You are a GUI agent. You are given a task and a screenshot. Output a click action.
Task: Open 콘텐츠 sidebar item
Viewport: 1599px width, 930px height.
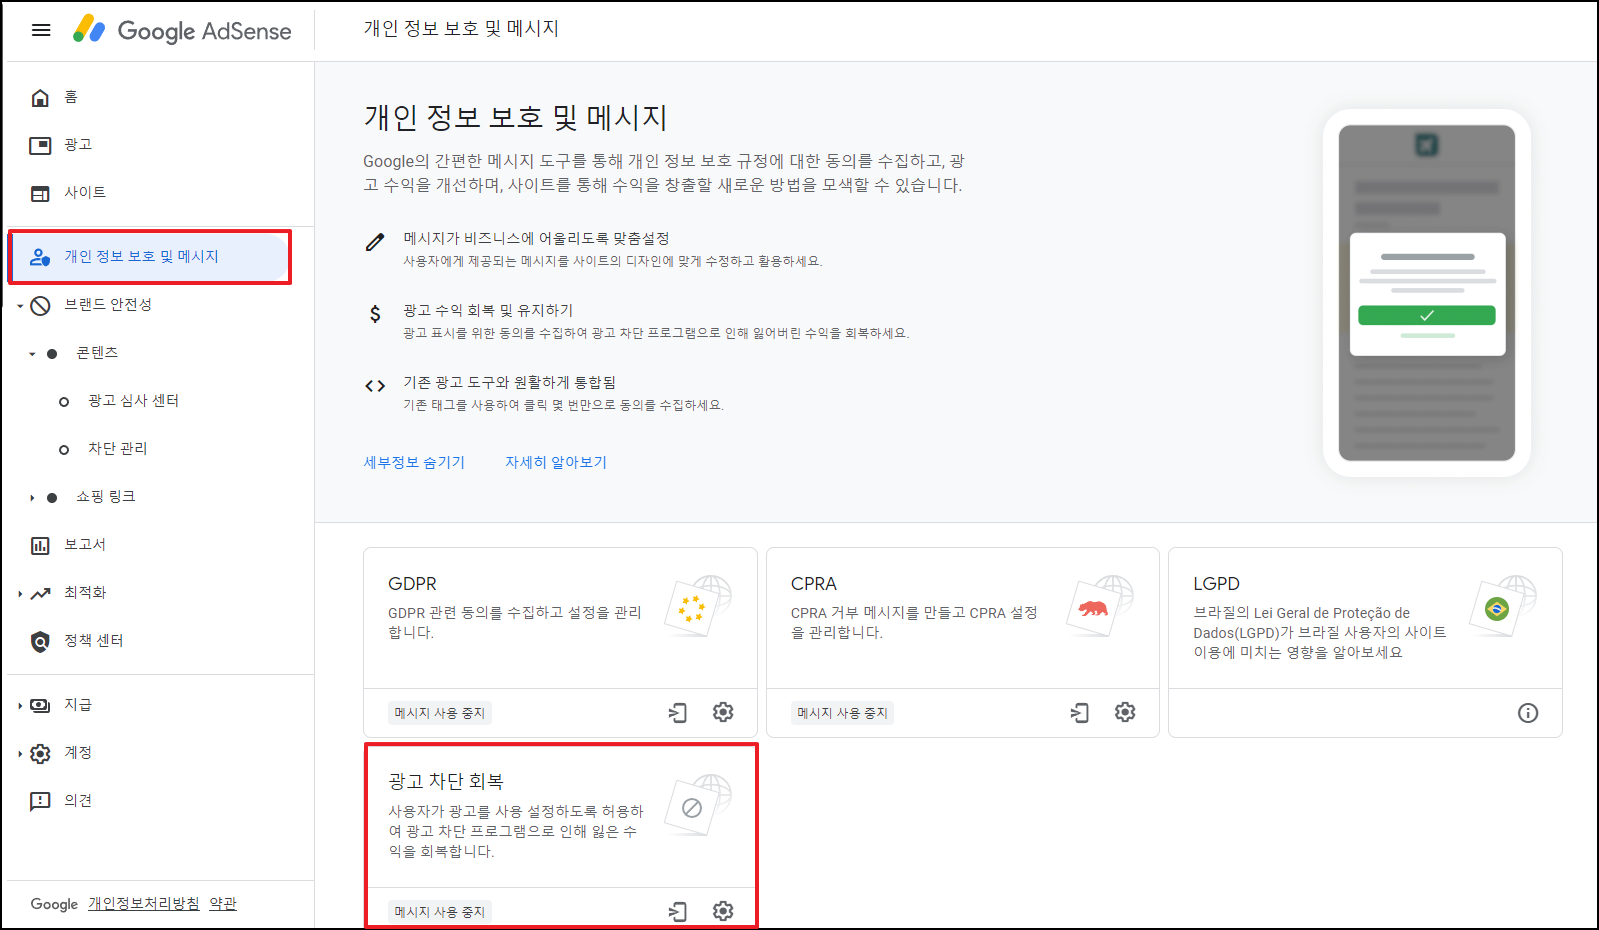click(x=97, y=353)
